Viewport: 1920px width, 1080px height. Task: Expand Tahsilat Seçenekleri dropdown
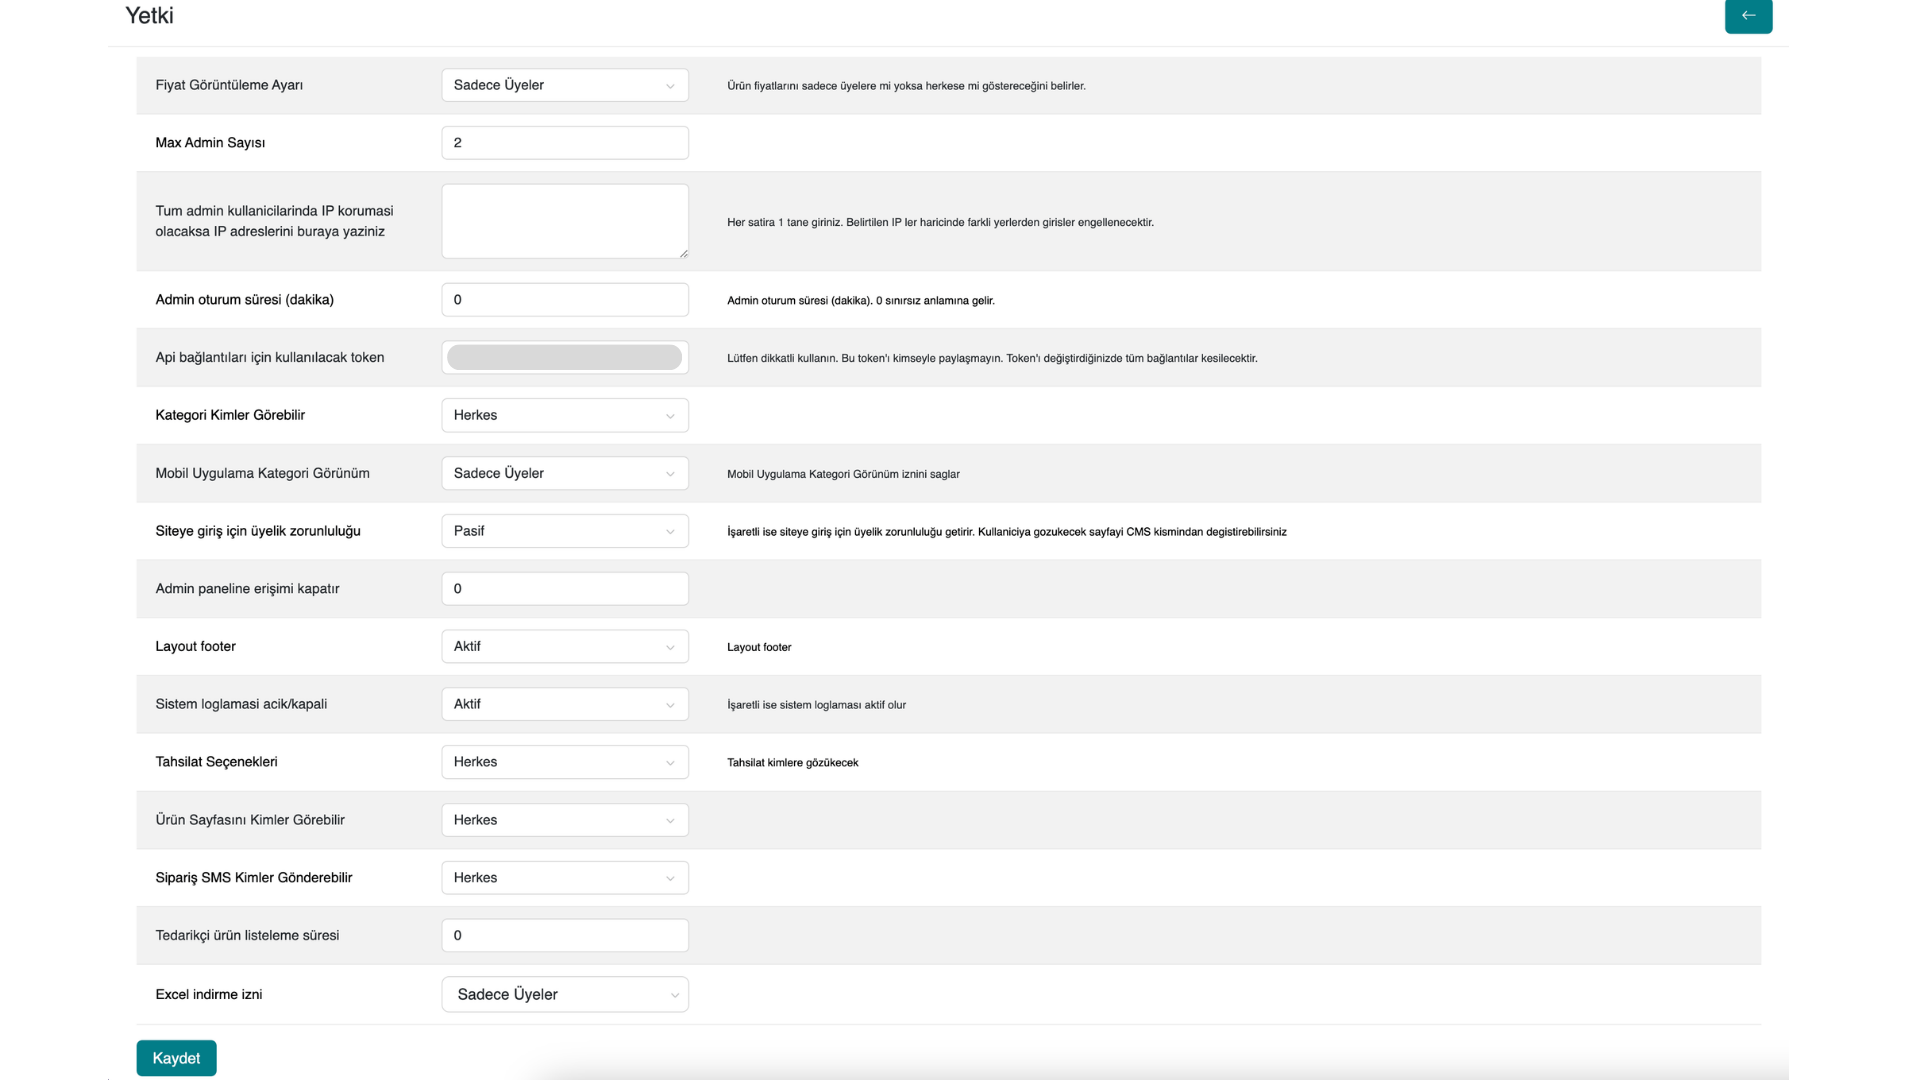[565, 763]
